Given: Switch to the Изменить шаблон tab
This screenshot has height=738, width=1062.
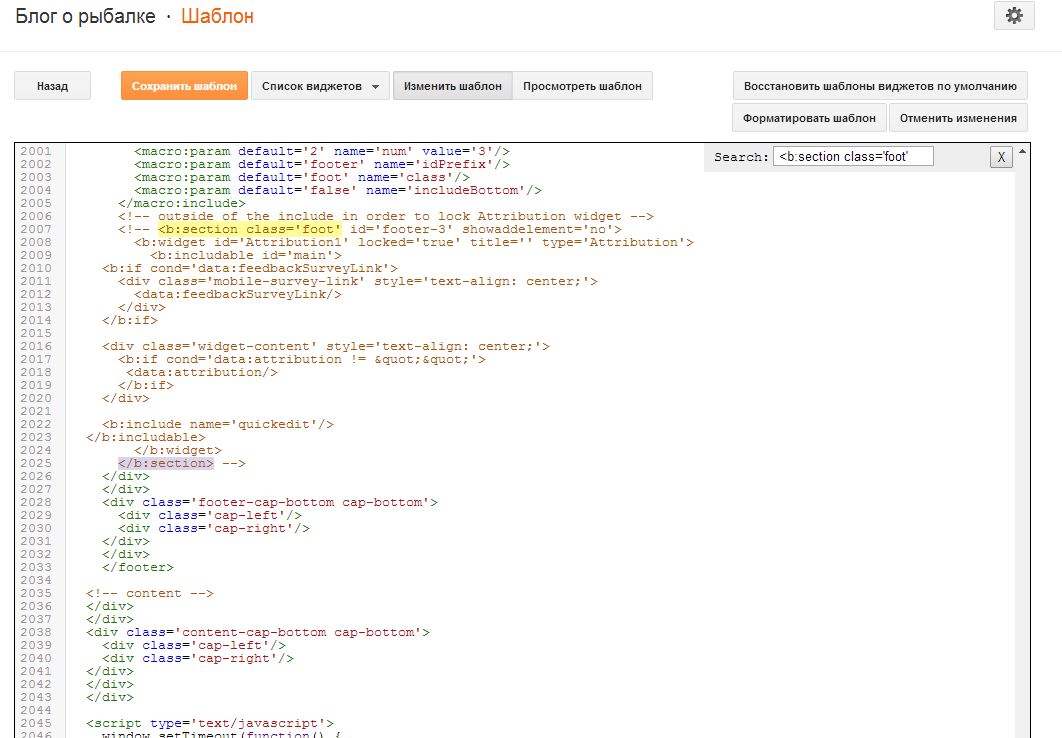Looking at the screenshot, I should (452, 86).
